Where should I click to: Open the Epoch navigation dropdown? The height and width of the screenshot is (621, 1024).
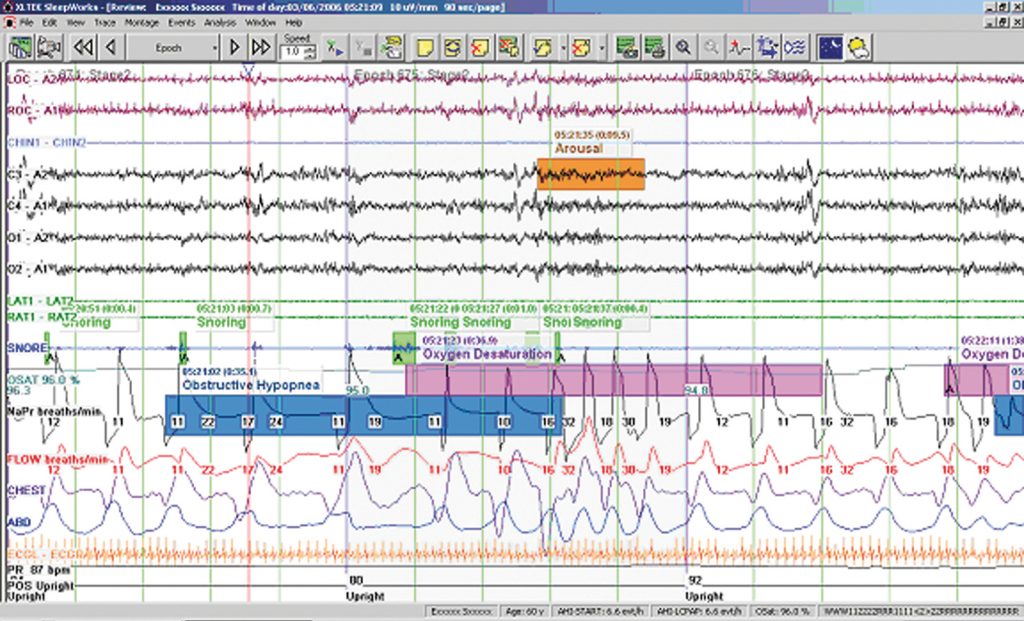coord(213,47)
